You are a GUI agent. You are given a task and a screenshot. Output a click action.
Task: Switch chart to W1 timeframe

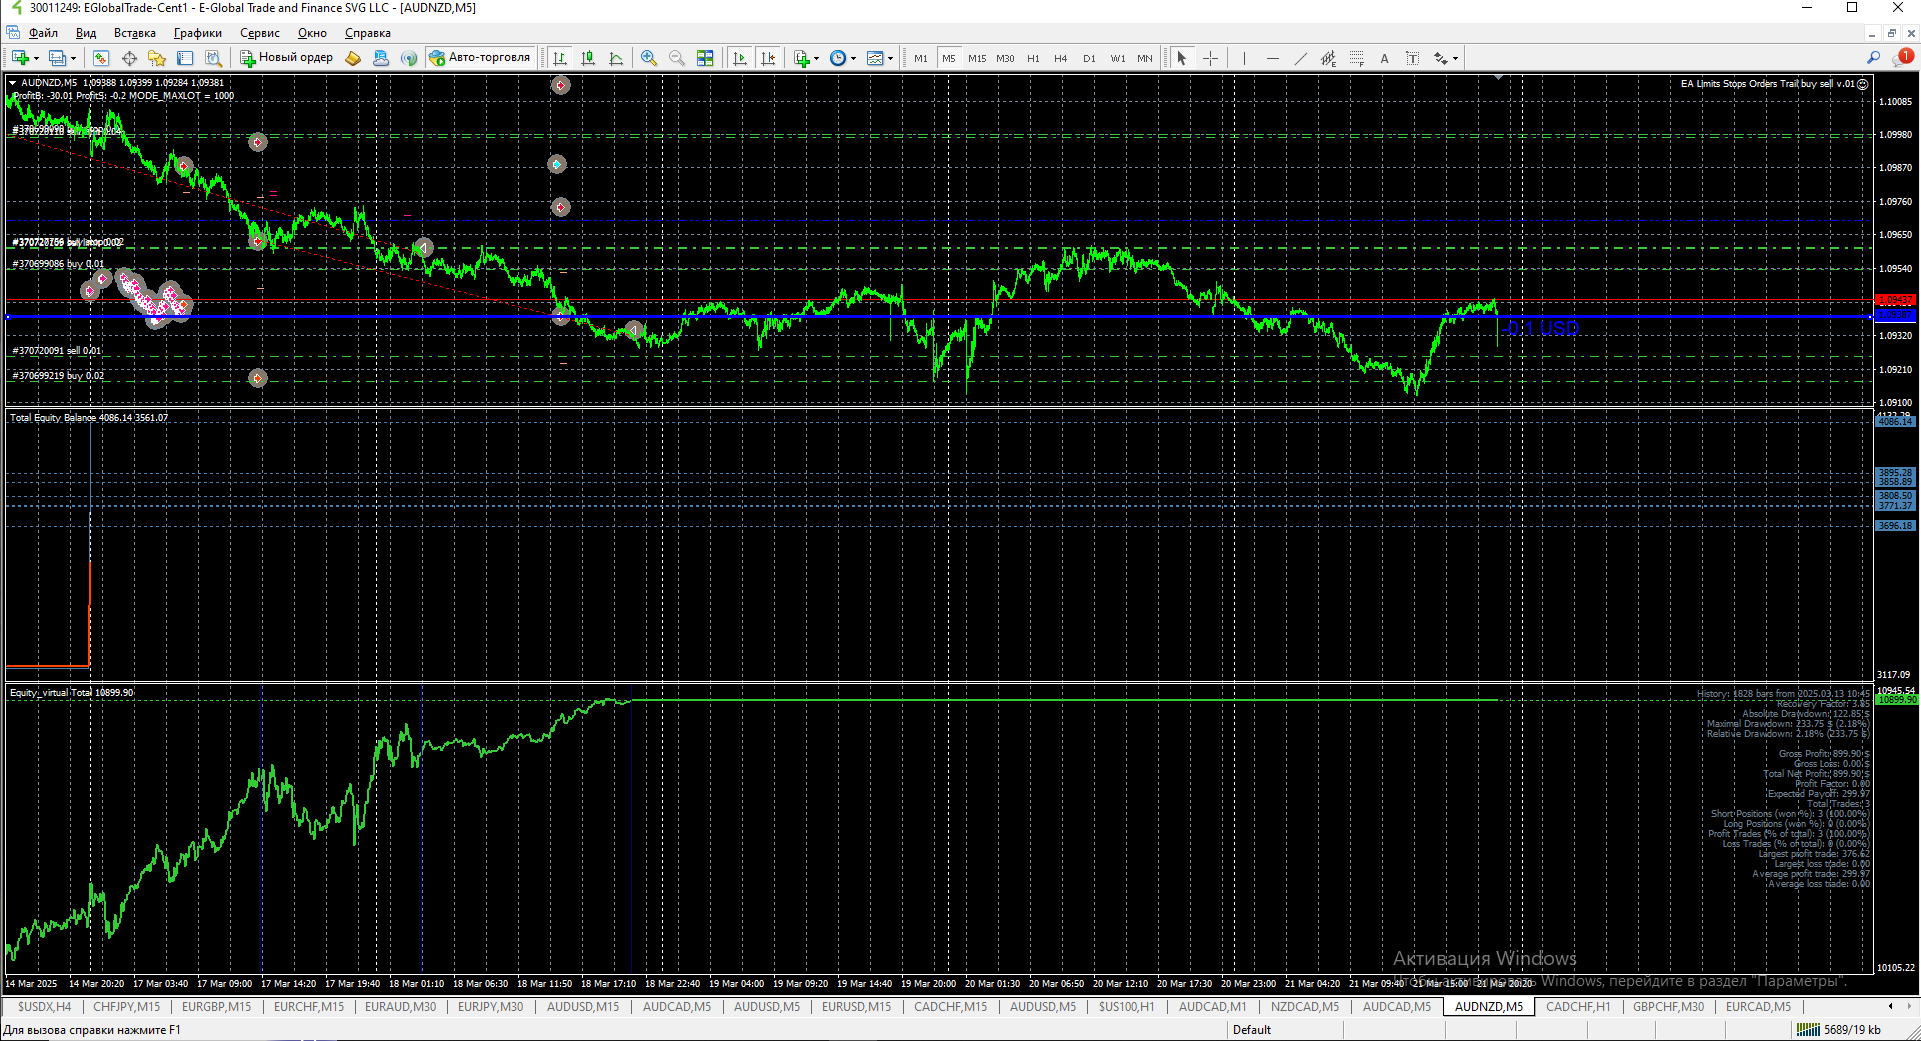point(1117,58)
